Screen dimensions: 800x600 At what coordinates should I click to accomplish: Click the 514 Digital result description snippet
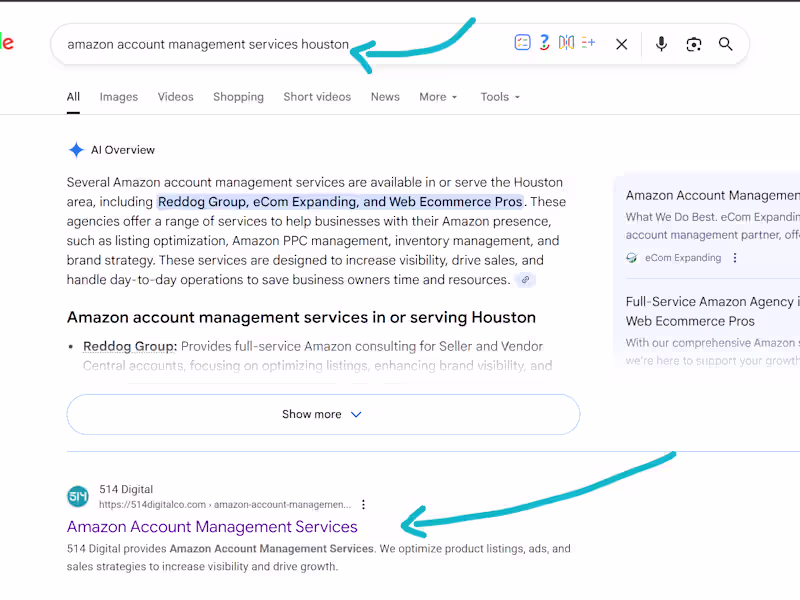click(318, 558)
